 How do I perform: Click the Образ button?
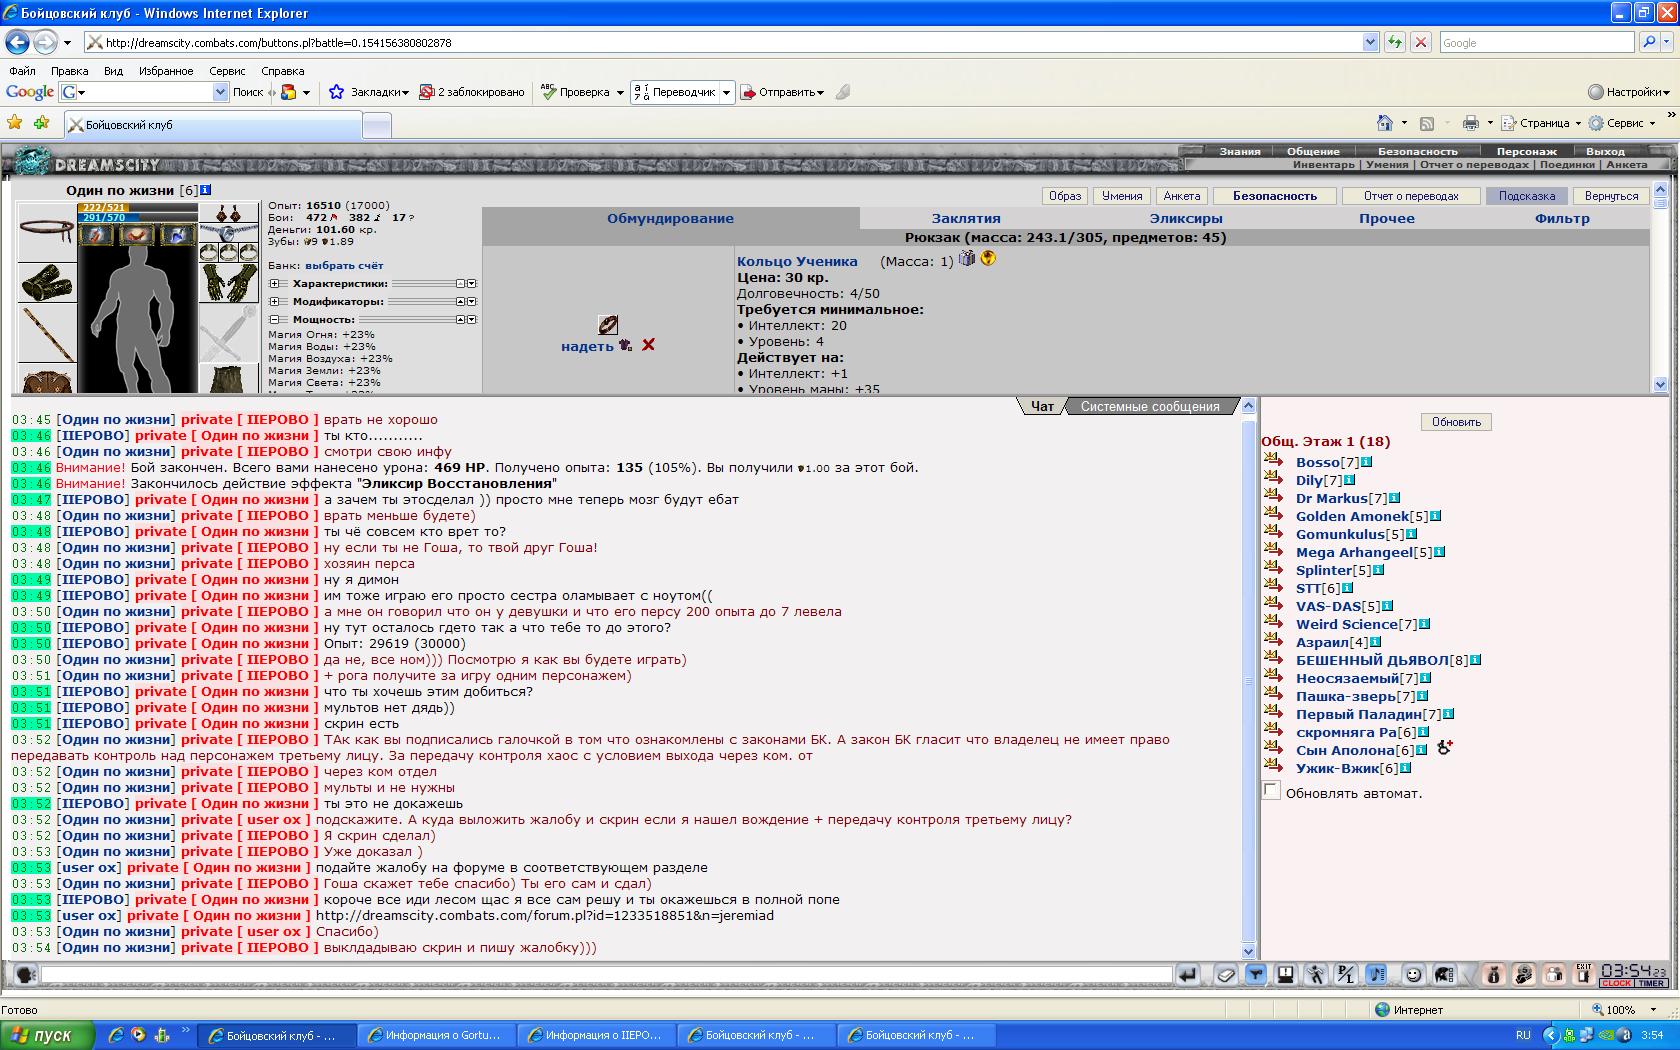coord(1065,196)
